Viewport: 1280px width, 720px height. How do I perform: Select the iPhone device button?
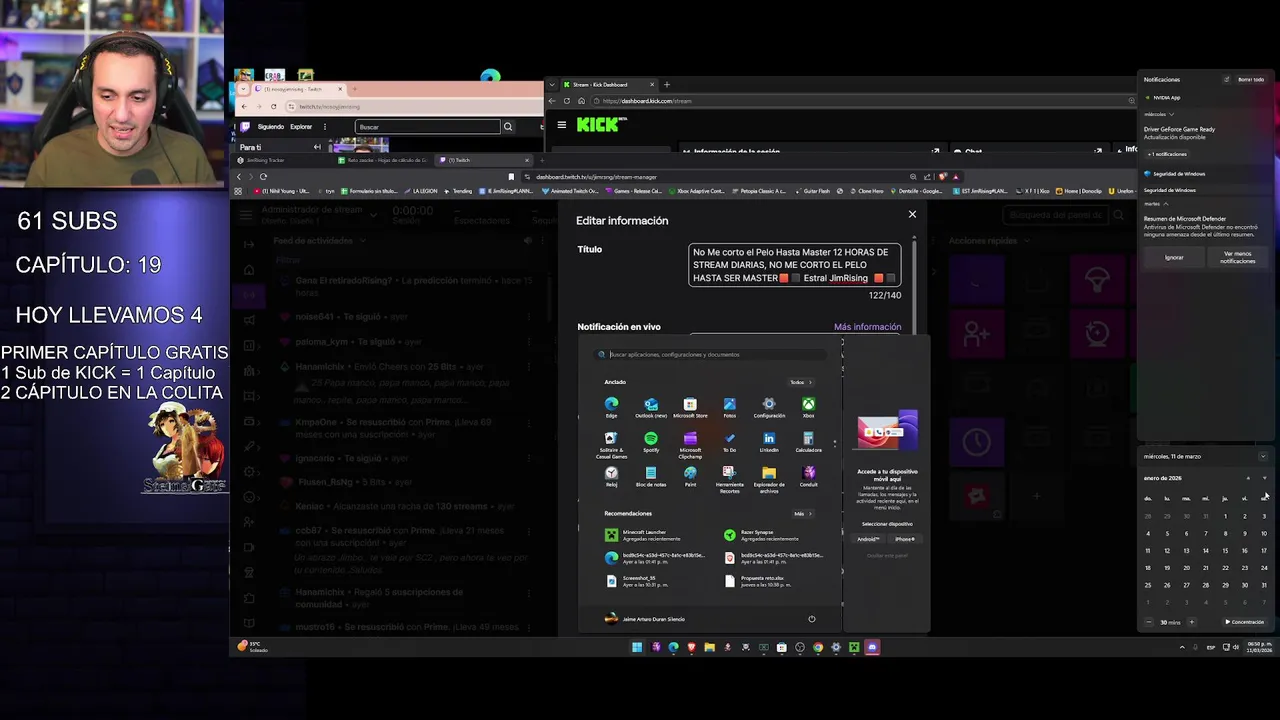pos(905,539)
